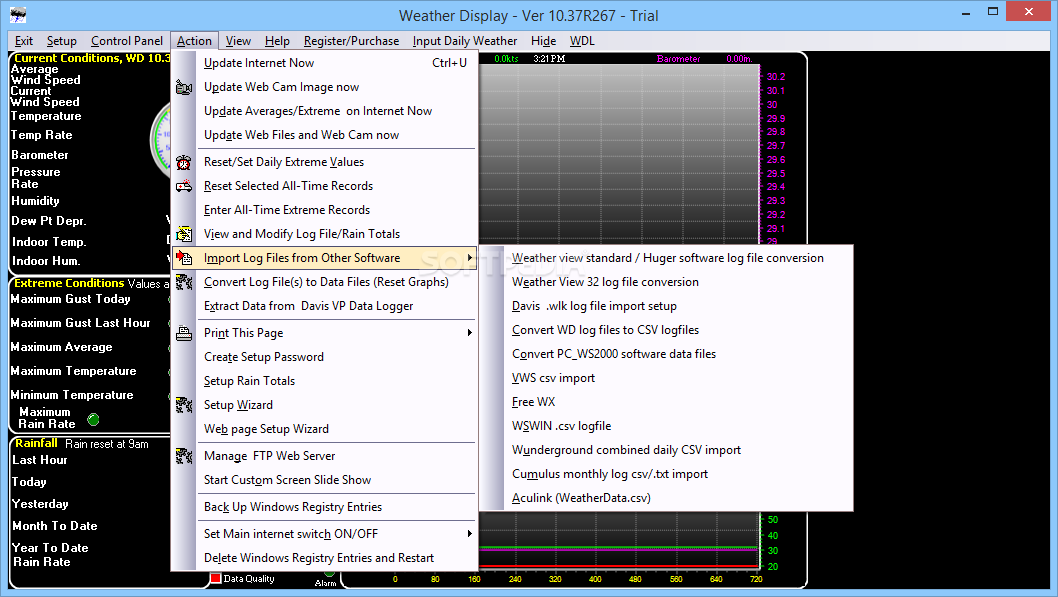Expand the Print This Page submenu arrow
Image resolution: width=1058 pixels, height=597 pixels.
(x=470, y=333)
